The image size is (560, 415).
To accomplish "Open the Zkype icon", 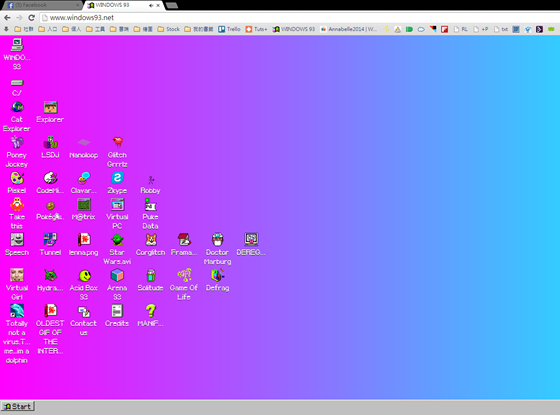I will tap(117, 178).
